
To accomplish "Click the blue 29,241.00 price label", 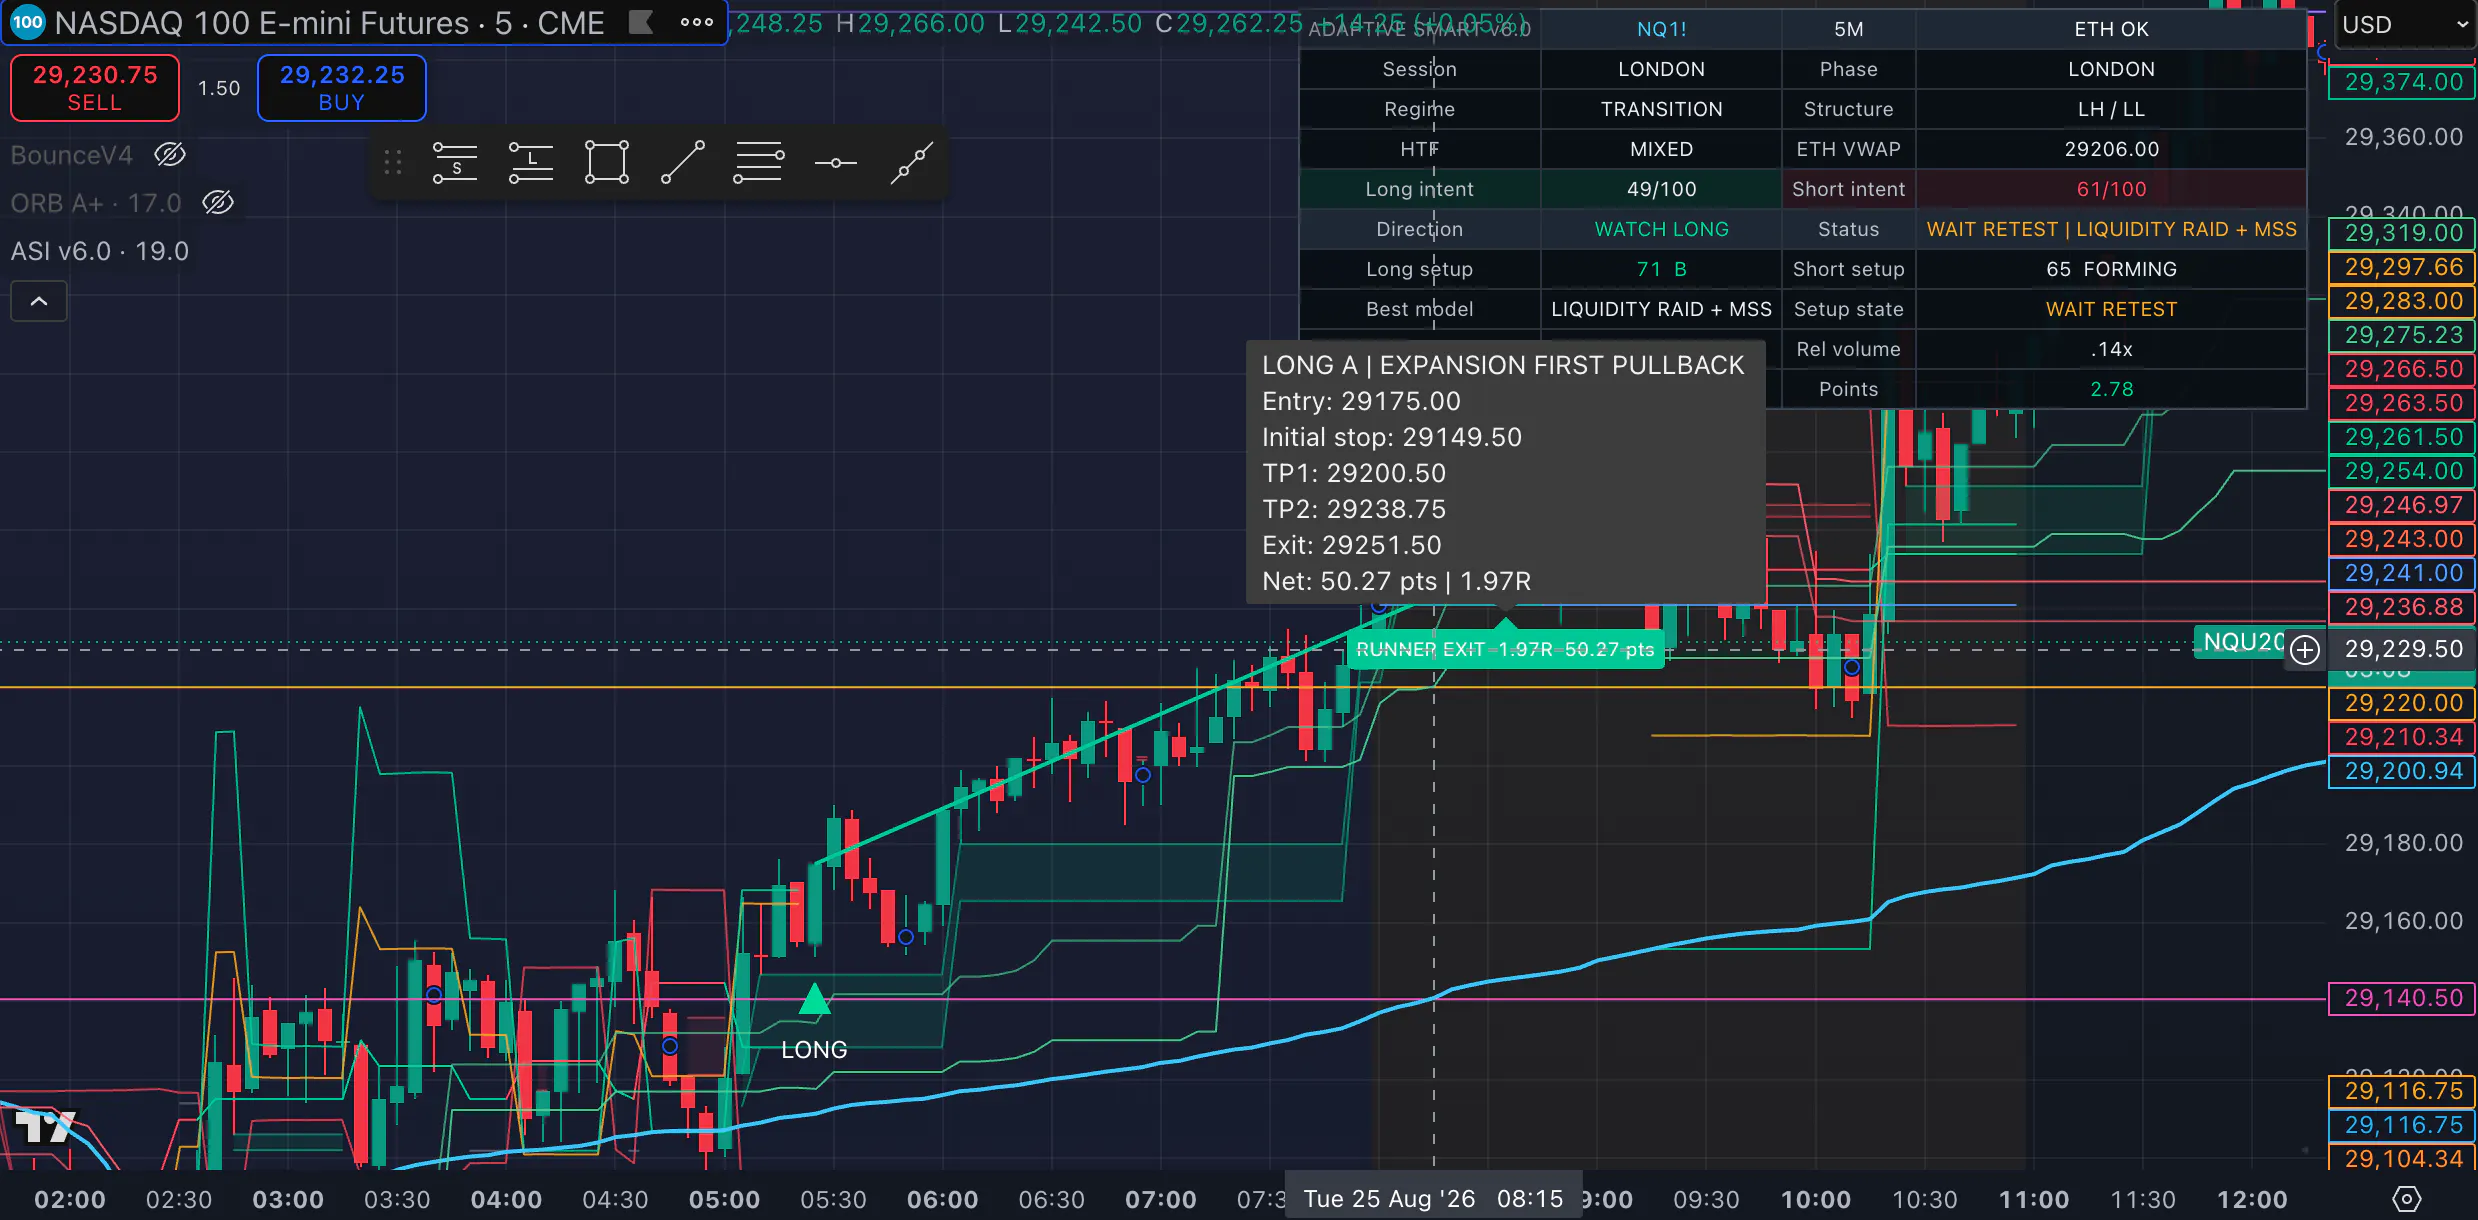I will [x=2403, y=573].
